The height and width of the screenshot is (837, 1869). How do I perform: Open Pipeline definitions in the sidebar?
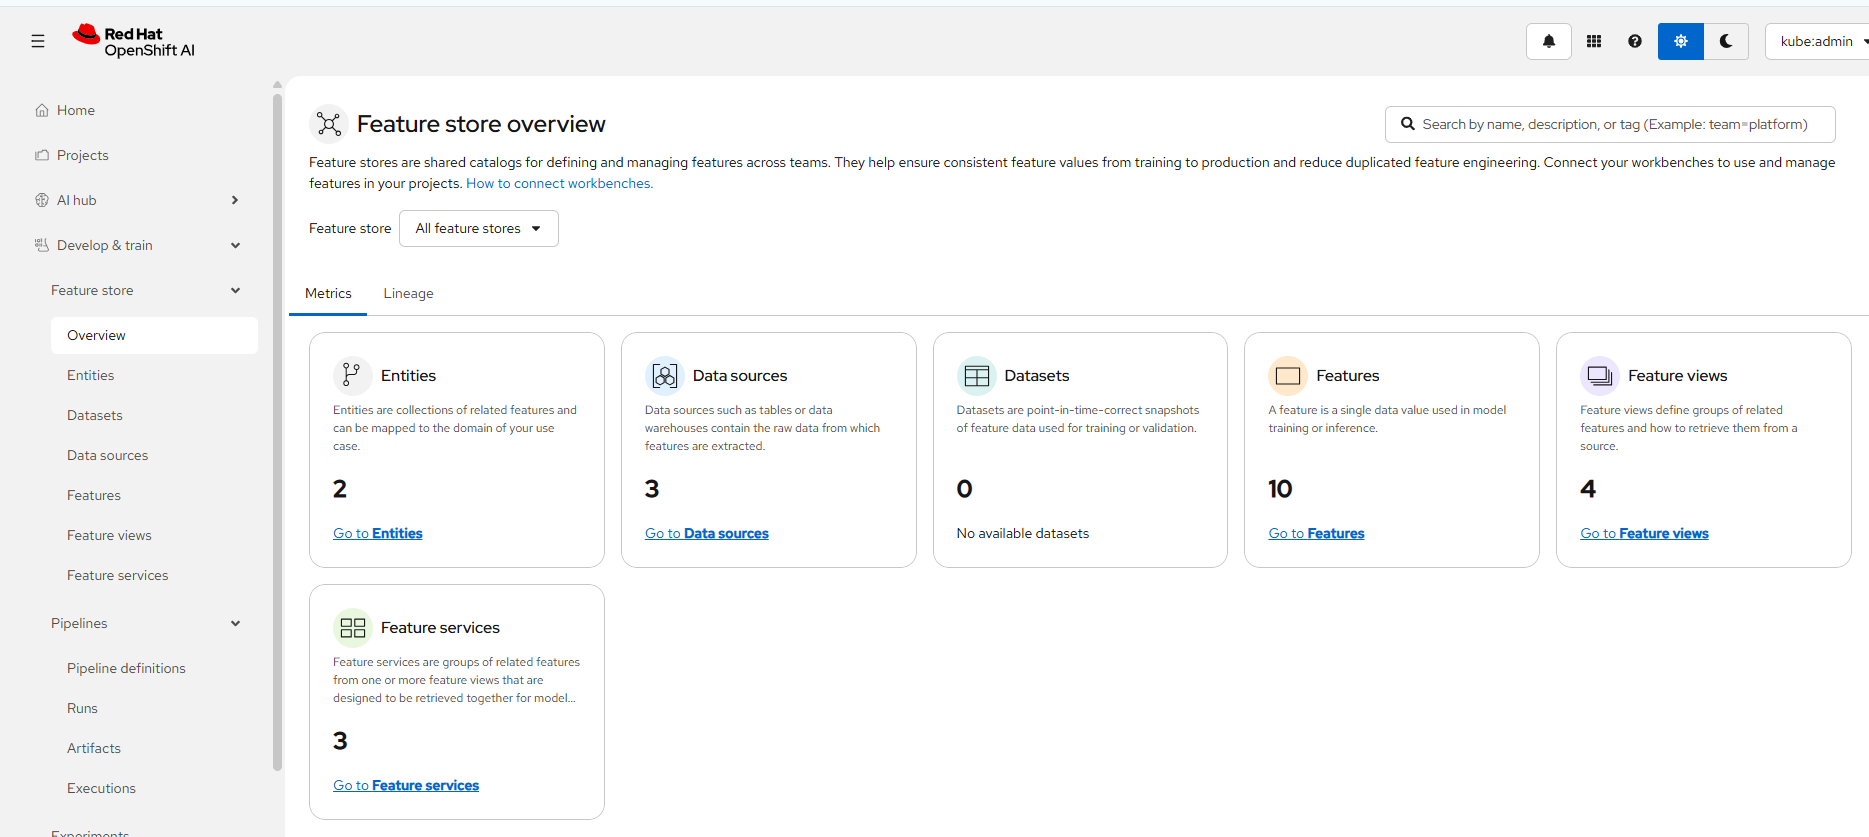154,668
